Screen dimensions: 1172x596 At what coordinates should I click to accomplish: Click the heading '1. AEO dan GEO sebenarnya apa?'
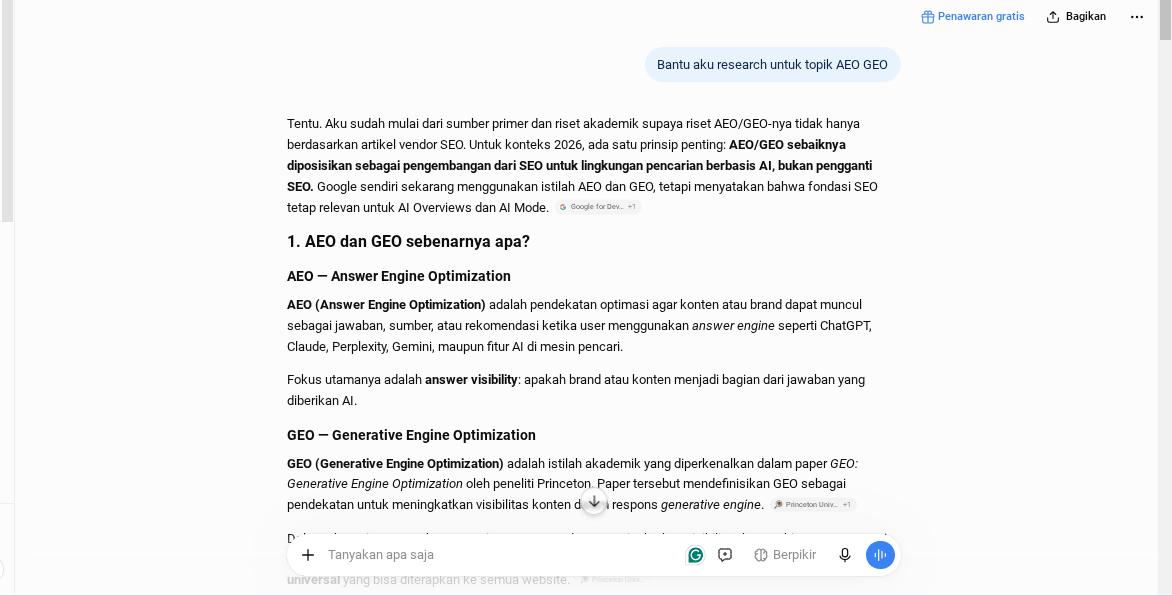[x=408, y=242]
